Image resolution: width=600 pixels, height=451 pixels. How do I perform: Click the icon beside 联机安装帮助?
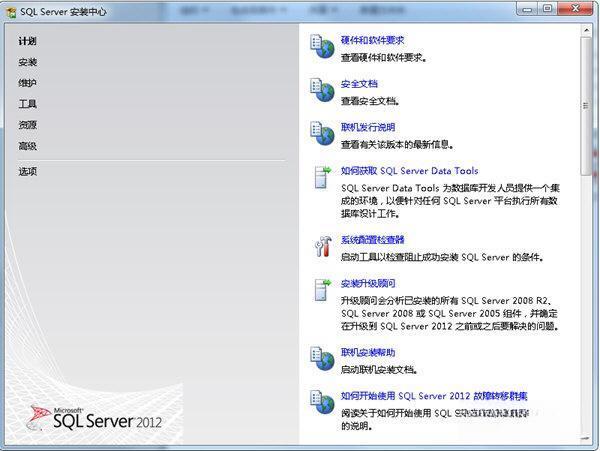(x=322, y=359)
